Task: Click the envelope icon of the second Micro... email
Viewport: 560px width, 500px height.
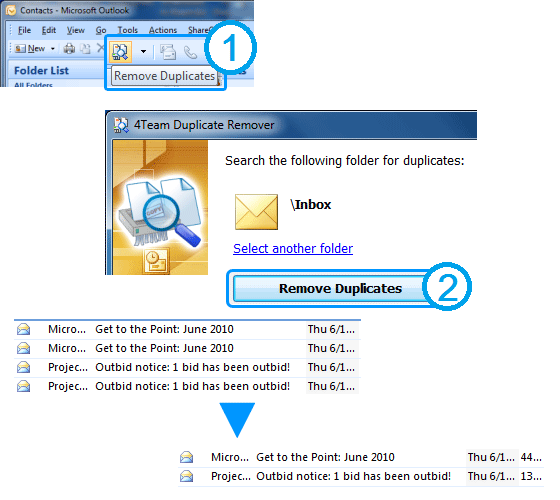Action: (x=24, y=348)
